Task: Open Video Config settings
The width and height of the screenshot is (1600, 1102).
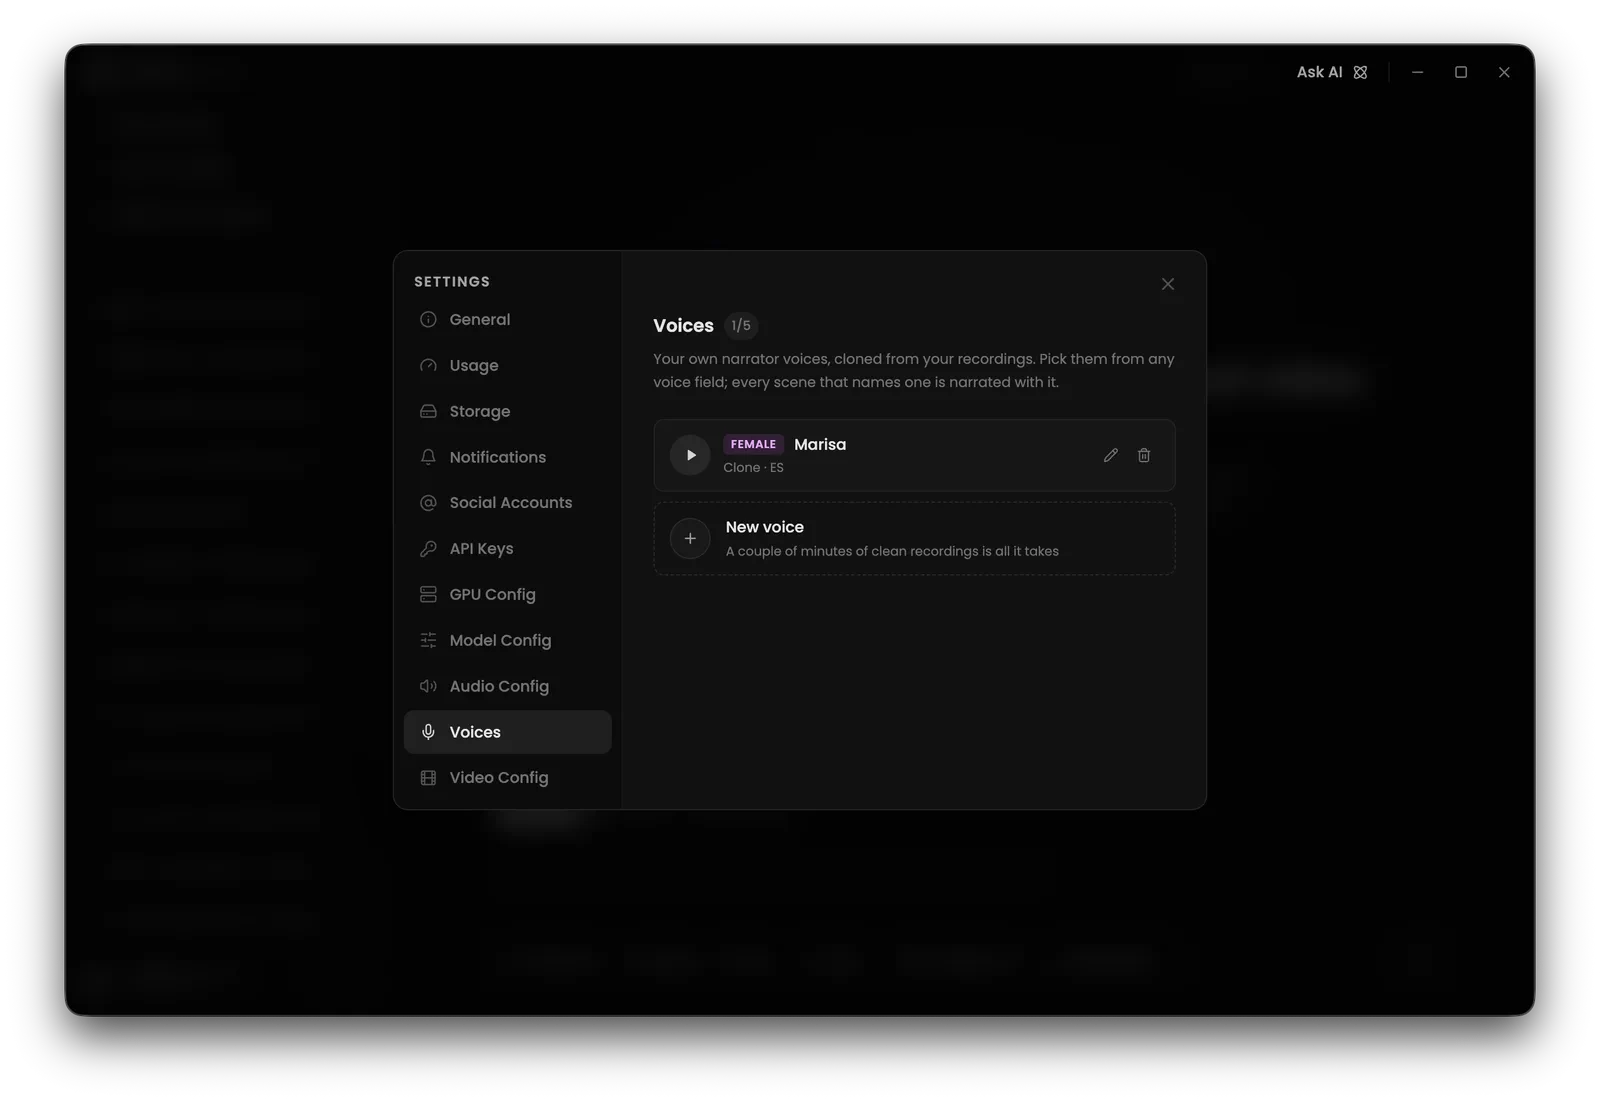Action: point(507,777)
